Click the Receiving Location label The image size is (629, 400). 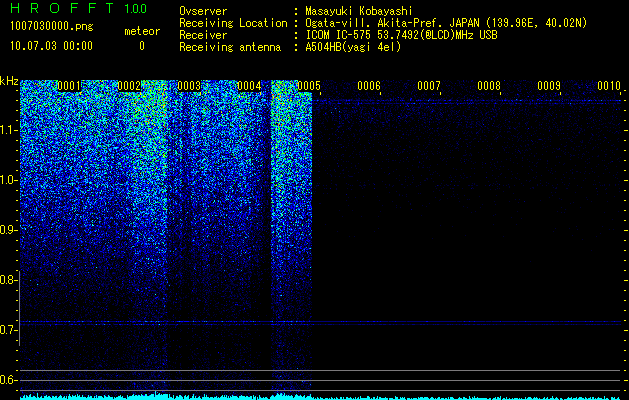pos(233,23)
